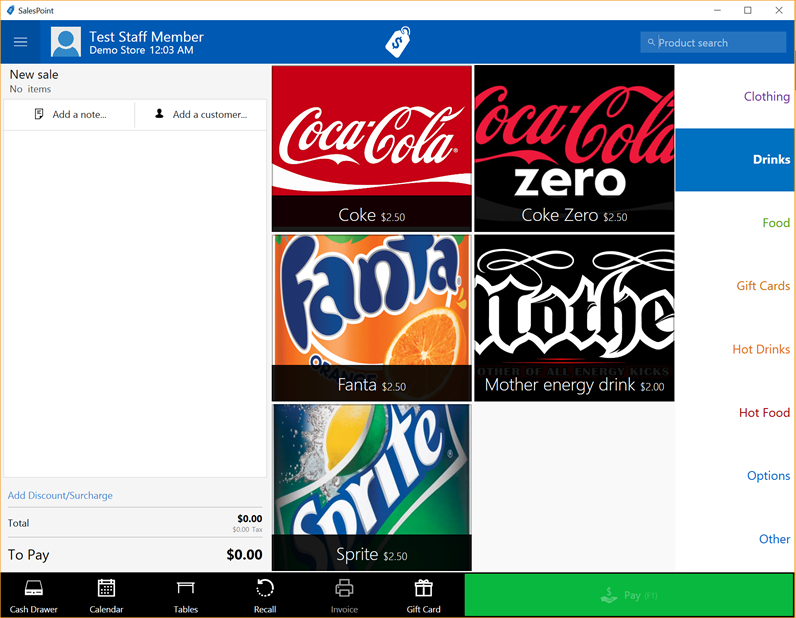Open the Gift Card option
The image size is (796, 618).
(x=423, y=595)
